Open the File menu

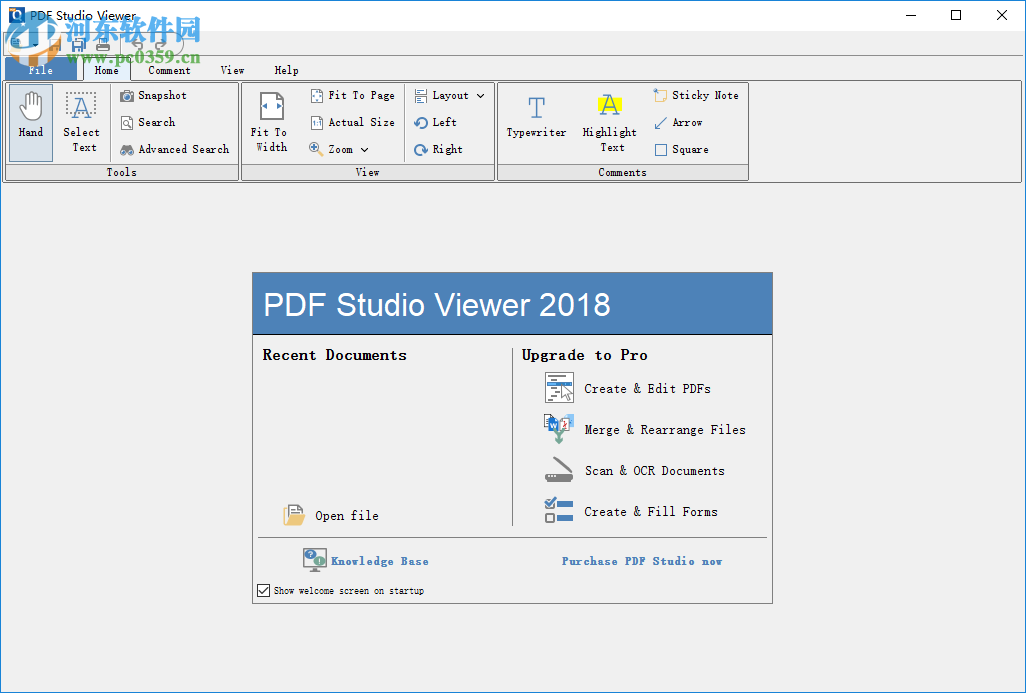pyautogui.click(x=40, y=70)
